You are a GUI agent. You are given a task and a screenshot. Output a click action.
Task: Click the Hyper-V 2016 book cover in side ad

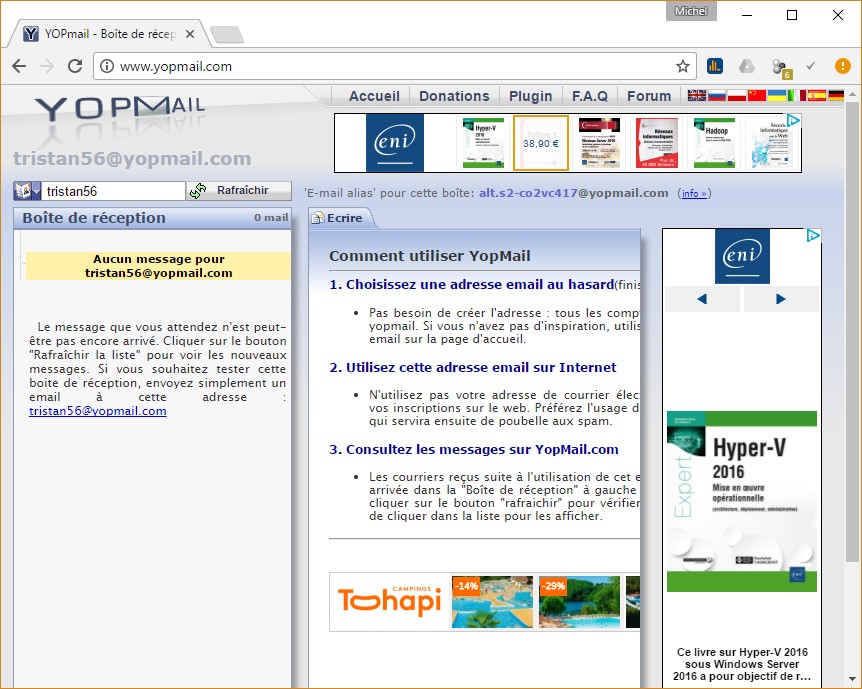[x=742, y=501]
